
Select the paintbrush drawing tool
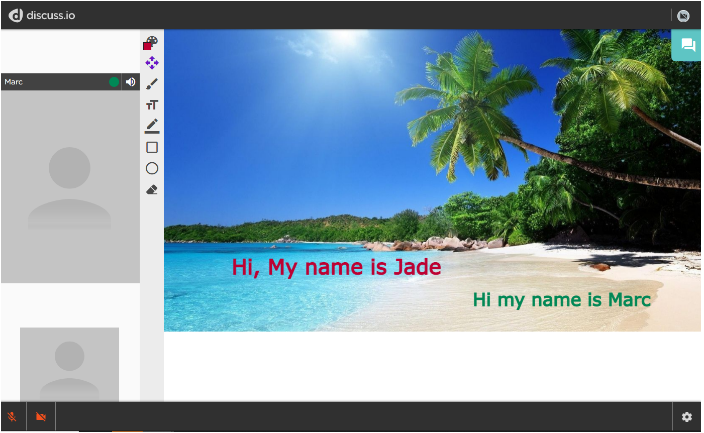152,84
